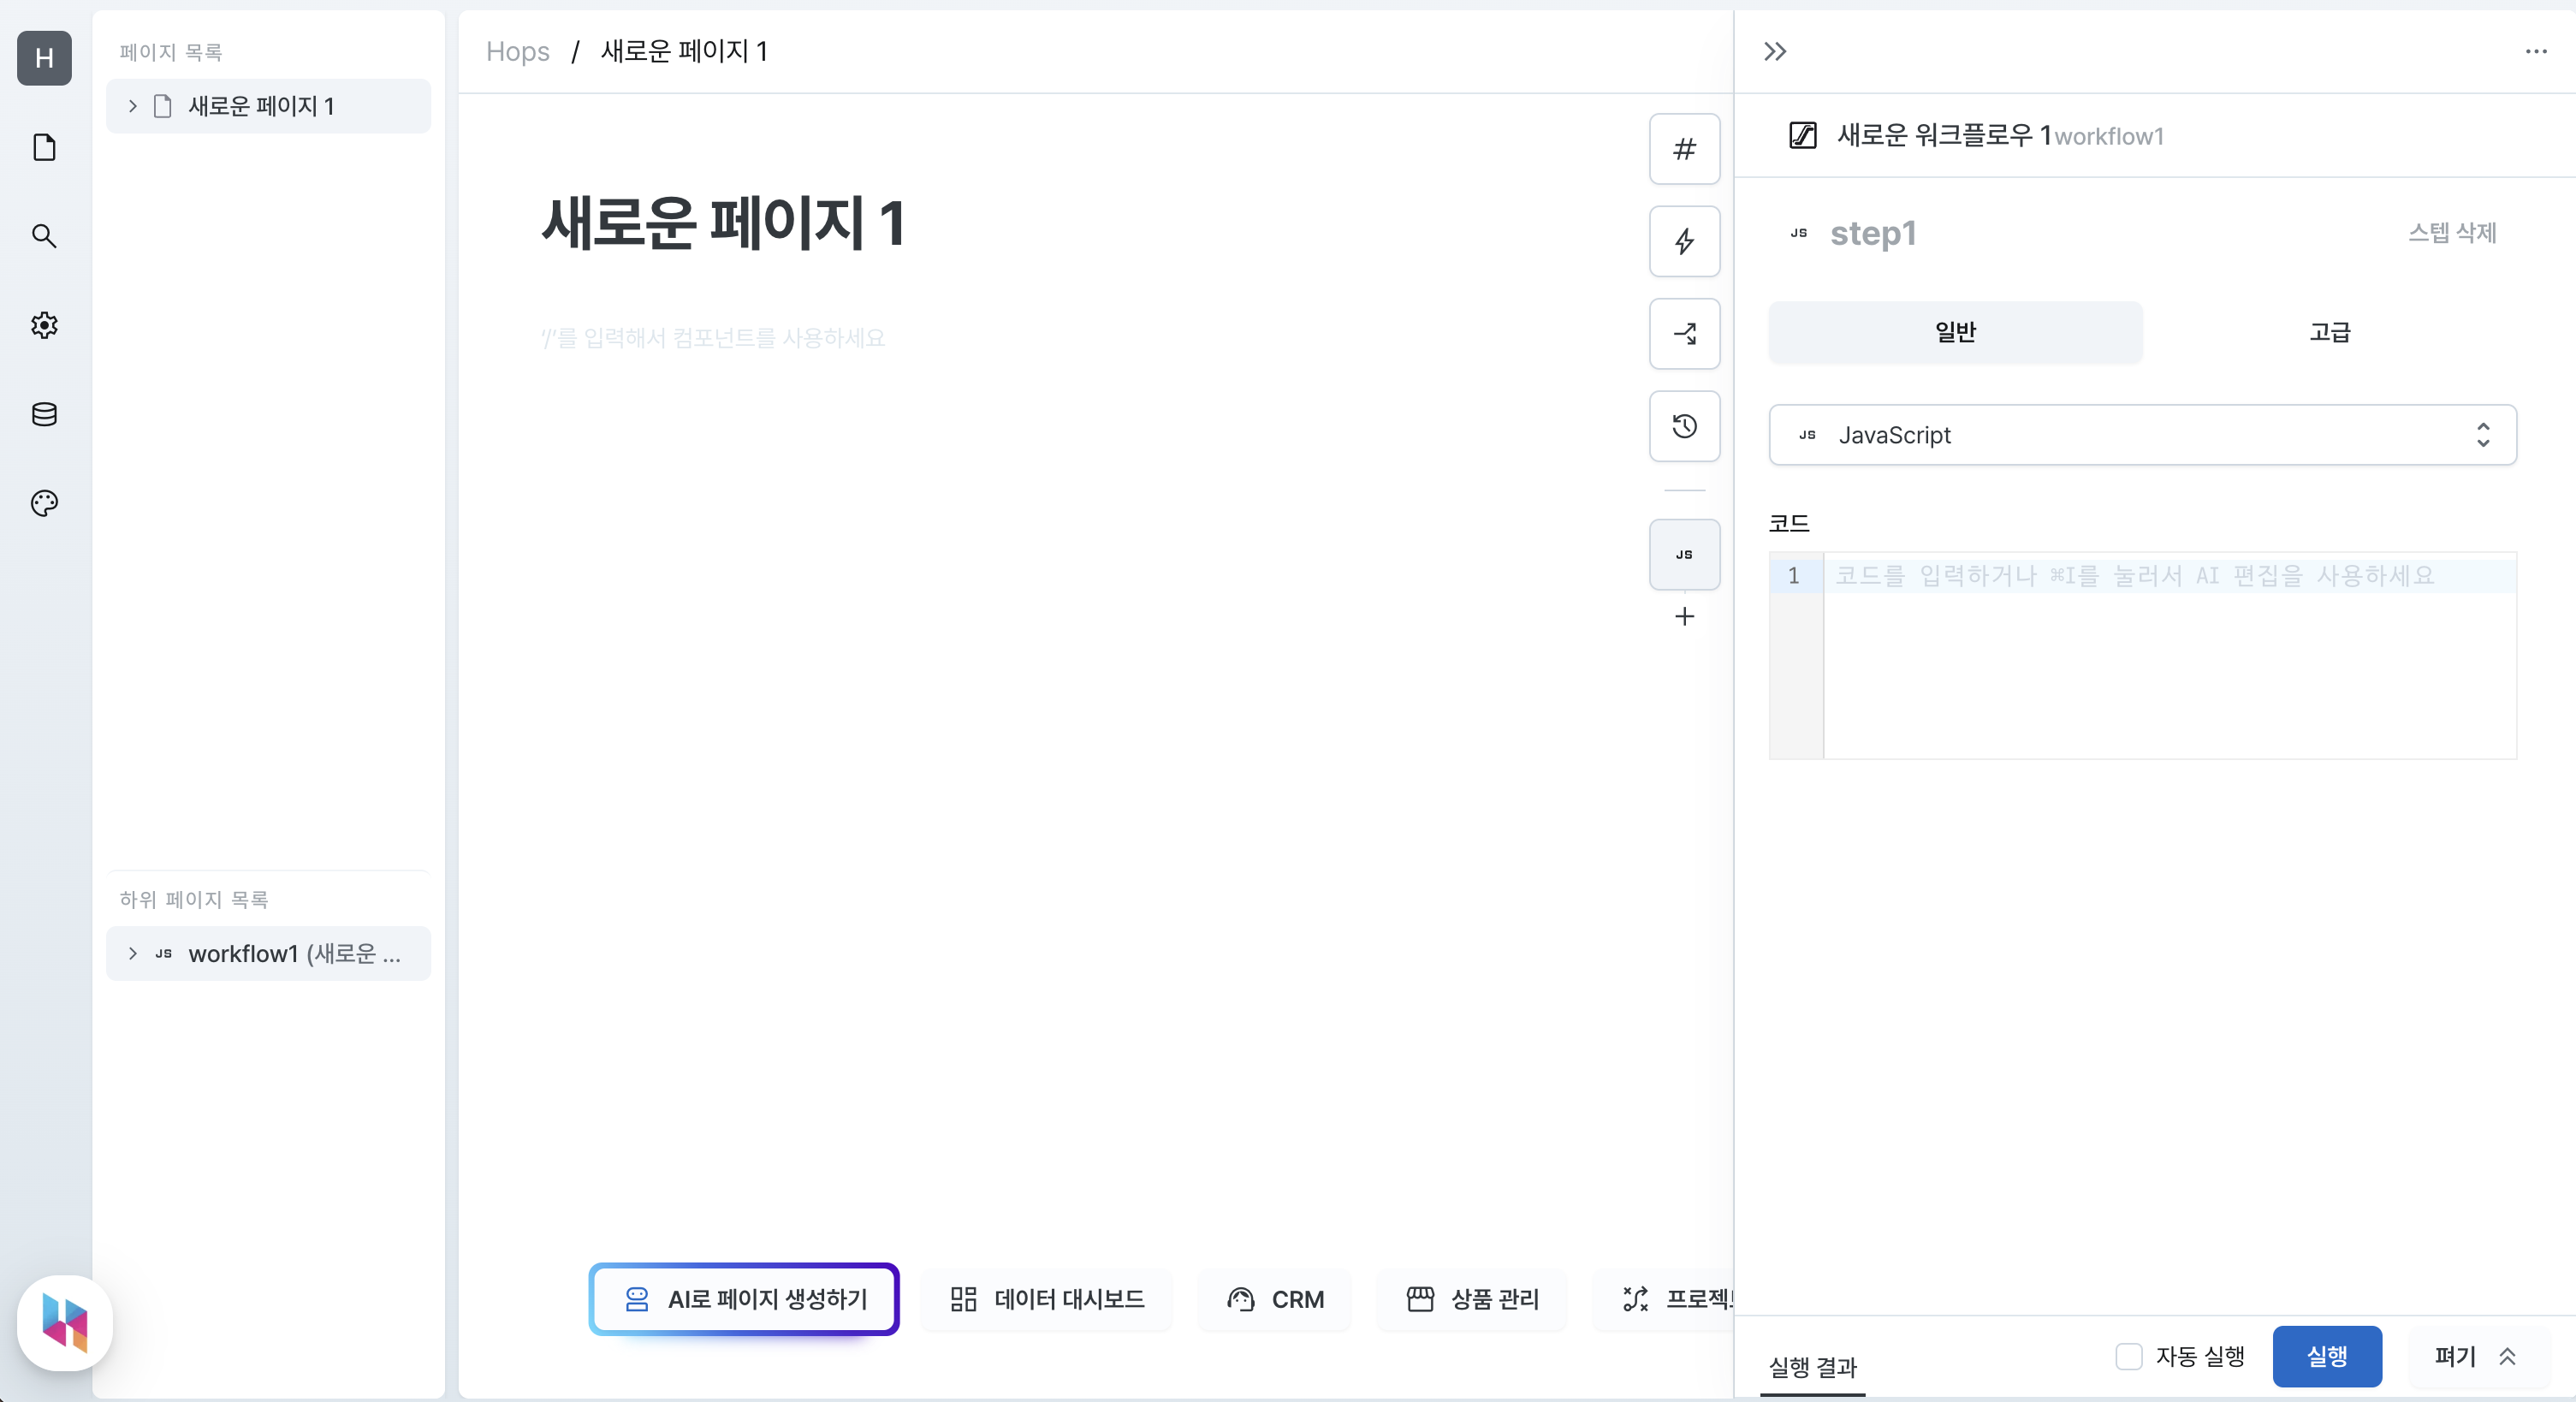Image resolution: width=2576 pixels, height=1402 pixels.
Task: Select the JS step button in toolbar
Action: point(1684,554)
